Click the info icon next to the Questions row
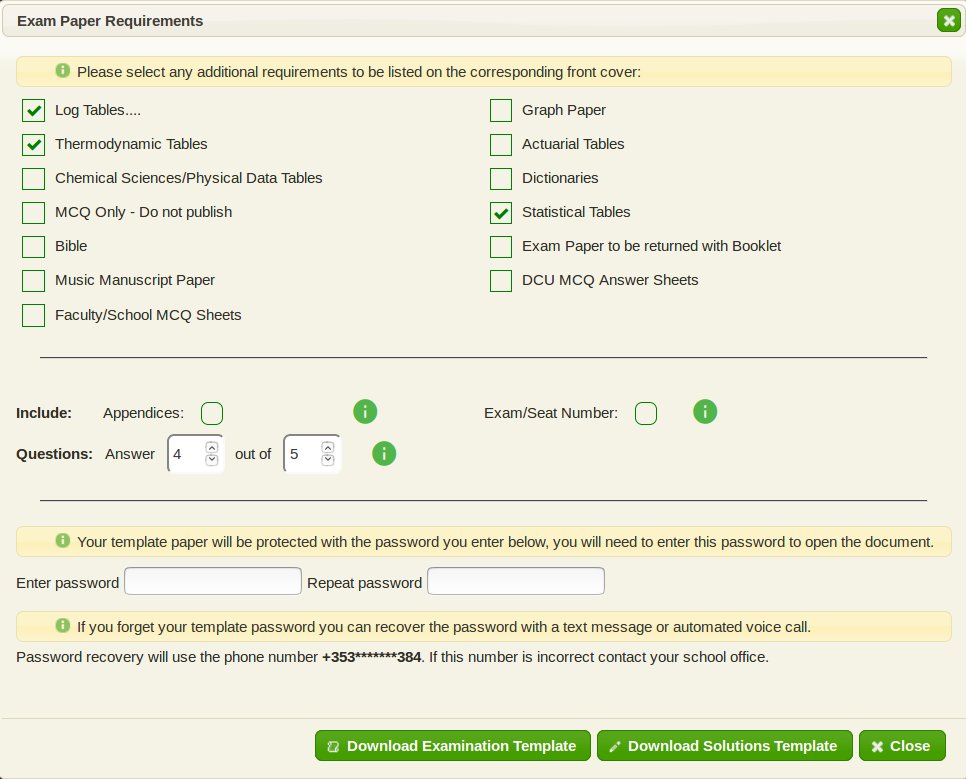Image resolution: width=966 pixels, height=779 pixels. click(383, 454)
